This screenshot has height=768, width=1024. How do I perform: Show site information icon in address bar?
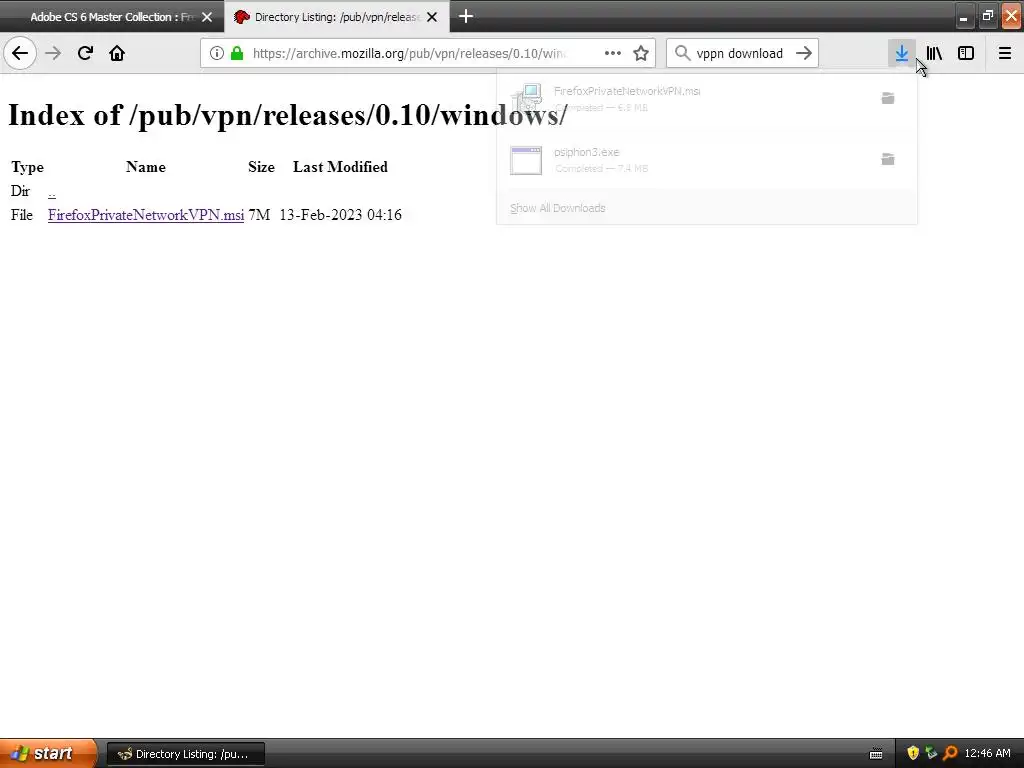coord(216,53)
